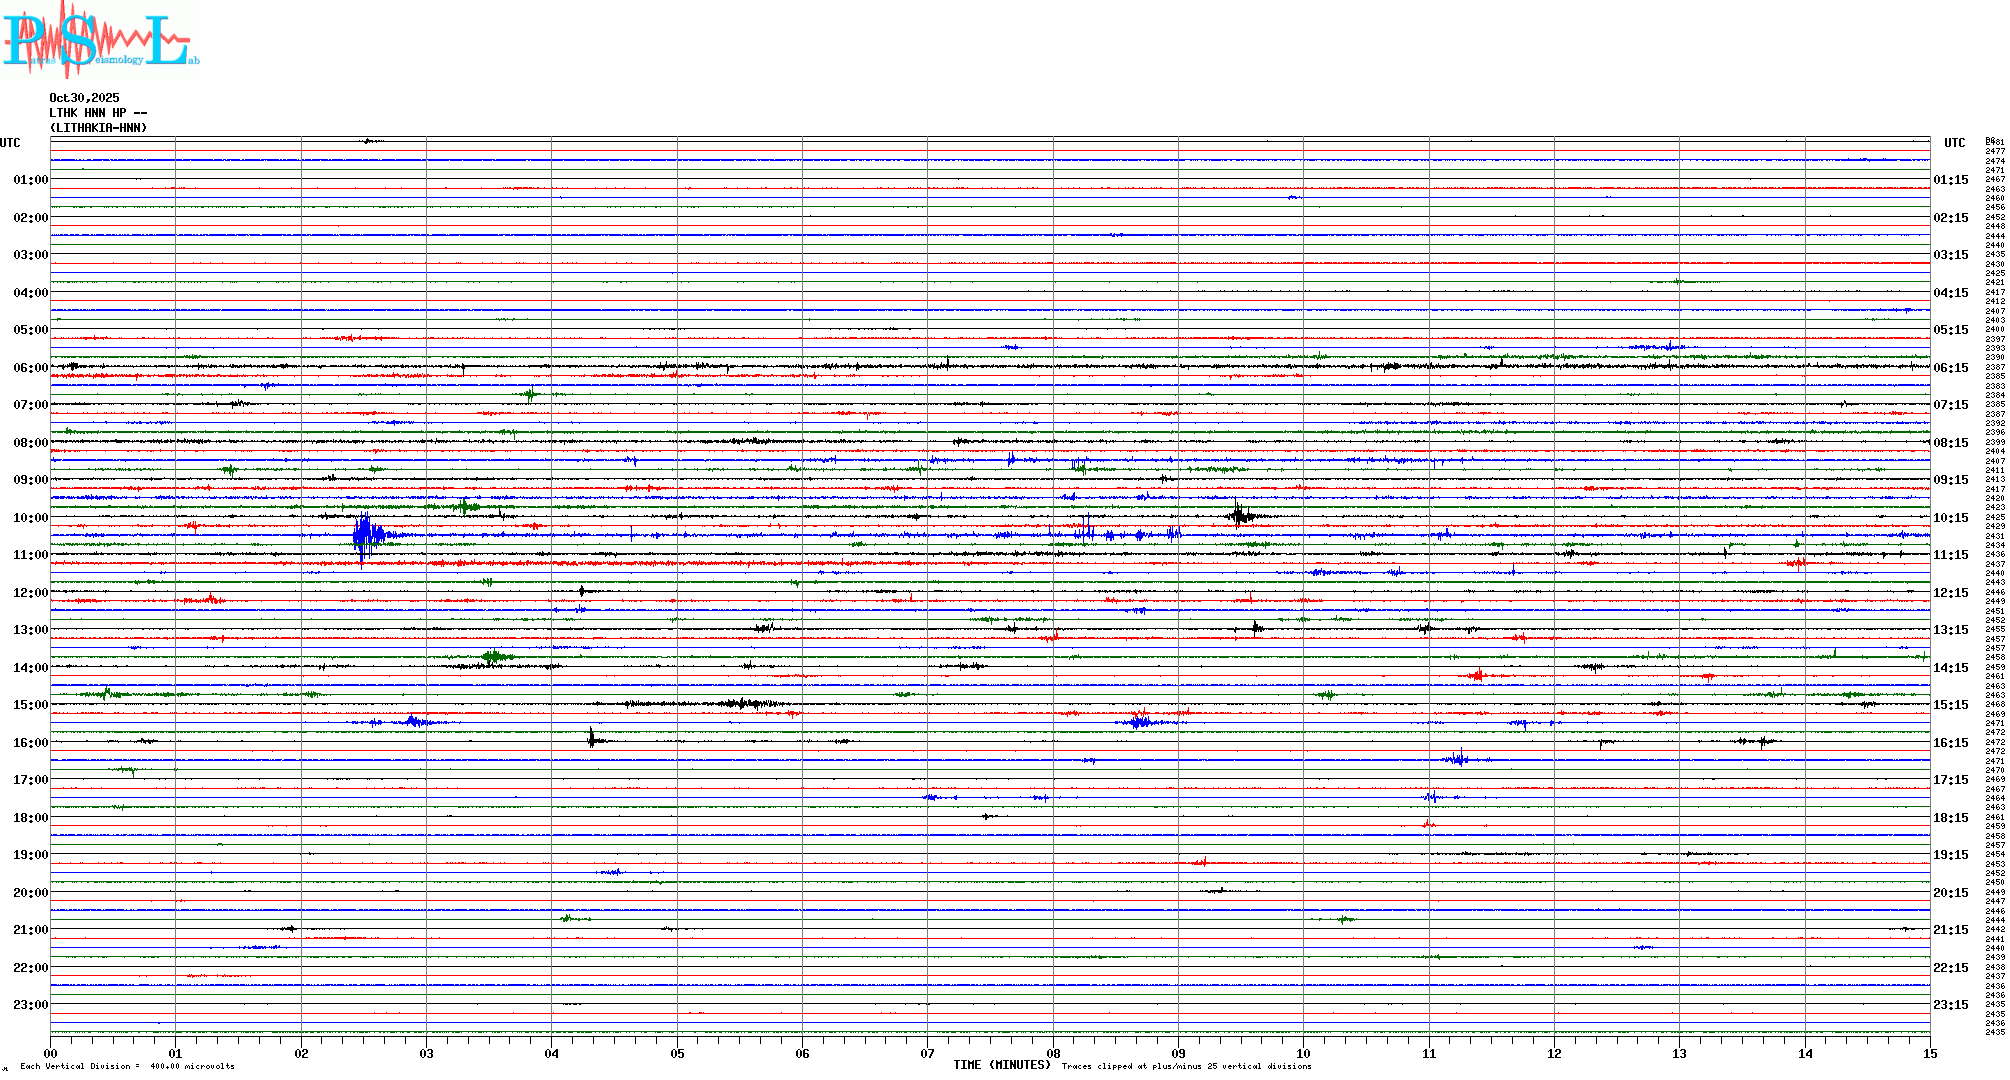Click the 01:15 time label on right

pos(1950,180)
